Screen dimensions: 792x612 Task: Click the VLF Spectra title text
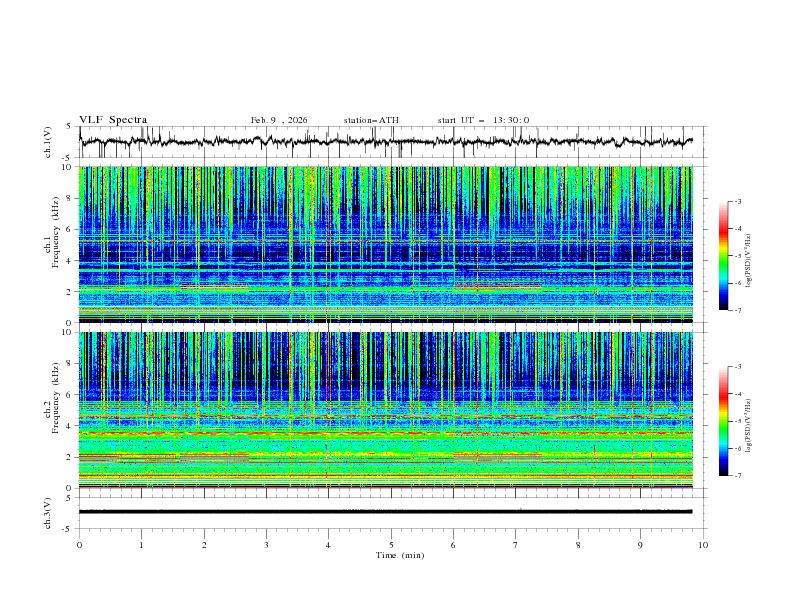pos(113,119)
